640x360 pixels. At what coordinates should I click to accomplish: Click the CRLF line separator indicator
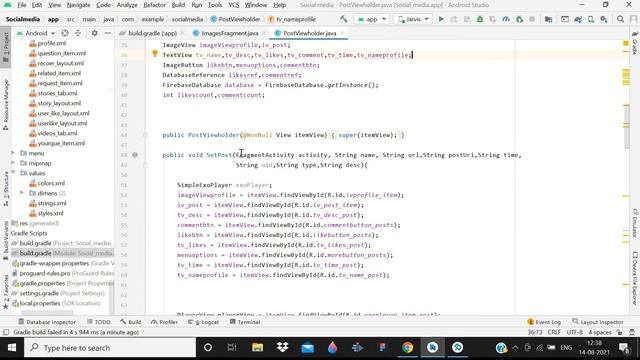554,332
